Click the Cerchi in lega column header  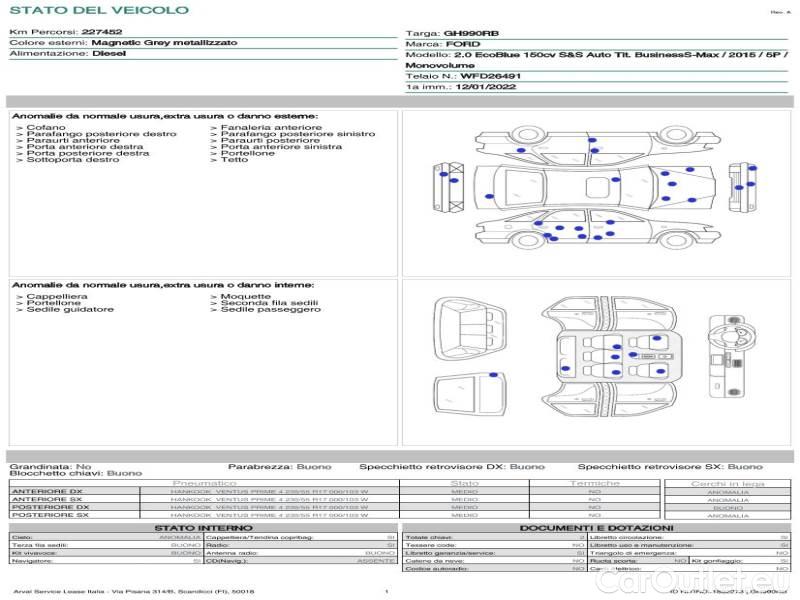click(728, 484)
